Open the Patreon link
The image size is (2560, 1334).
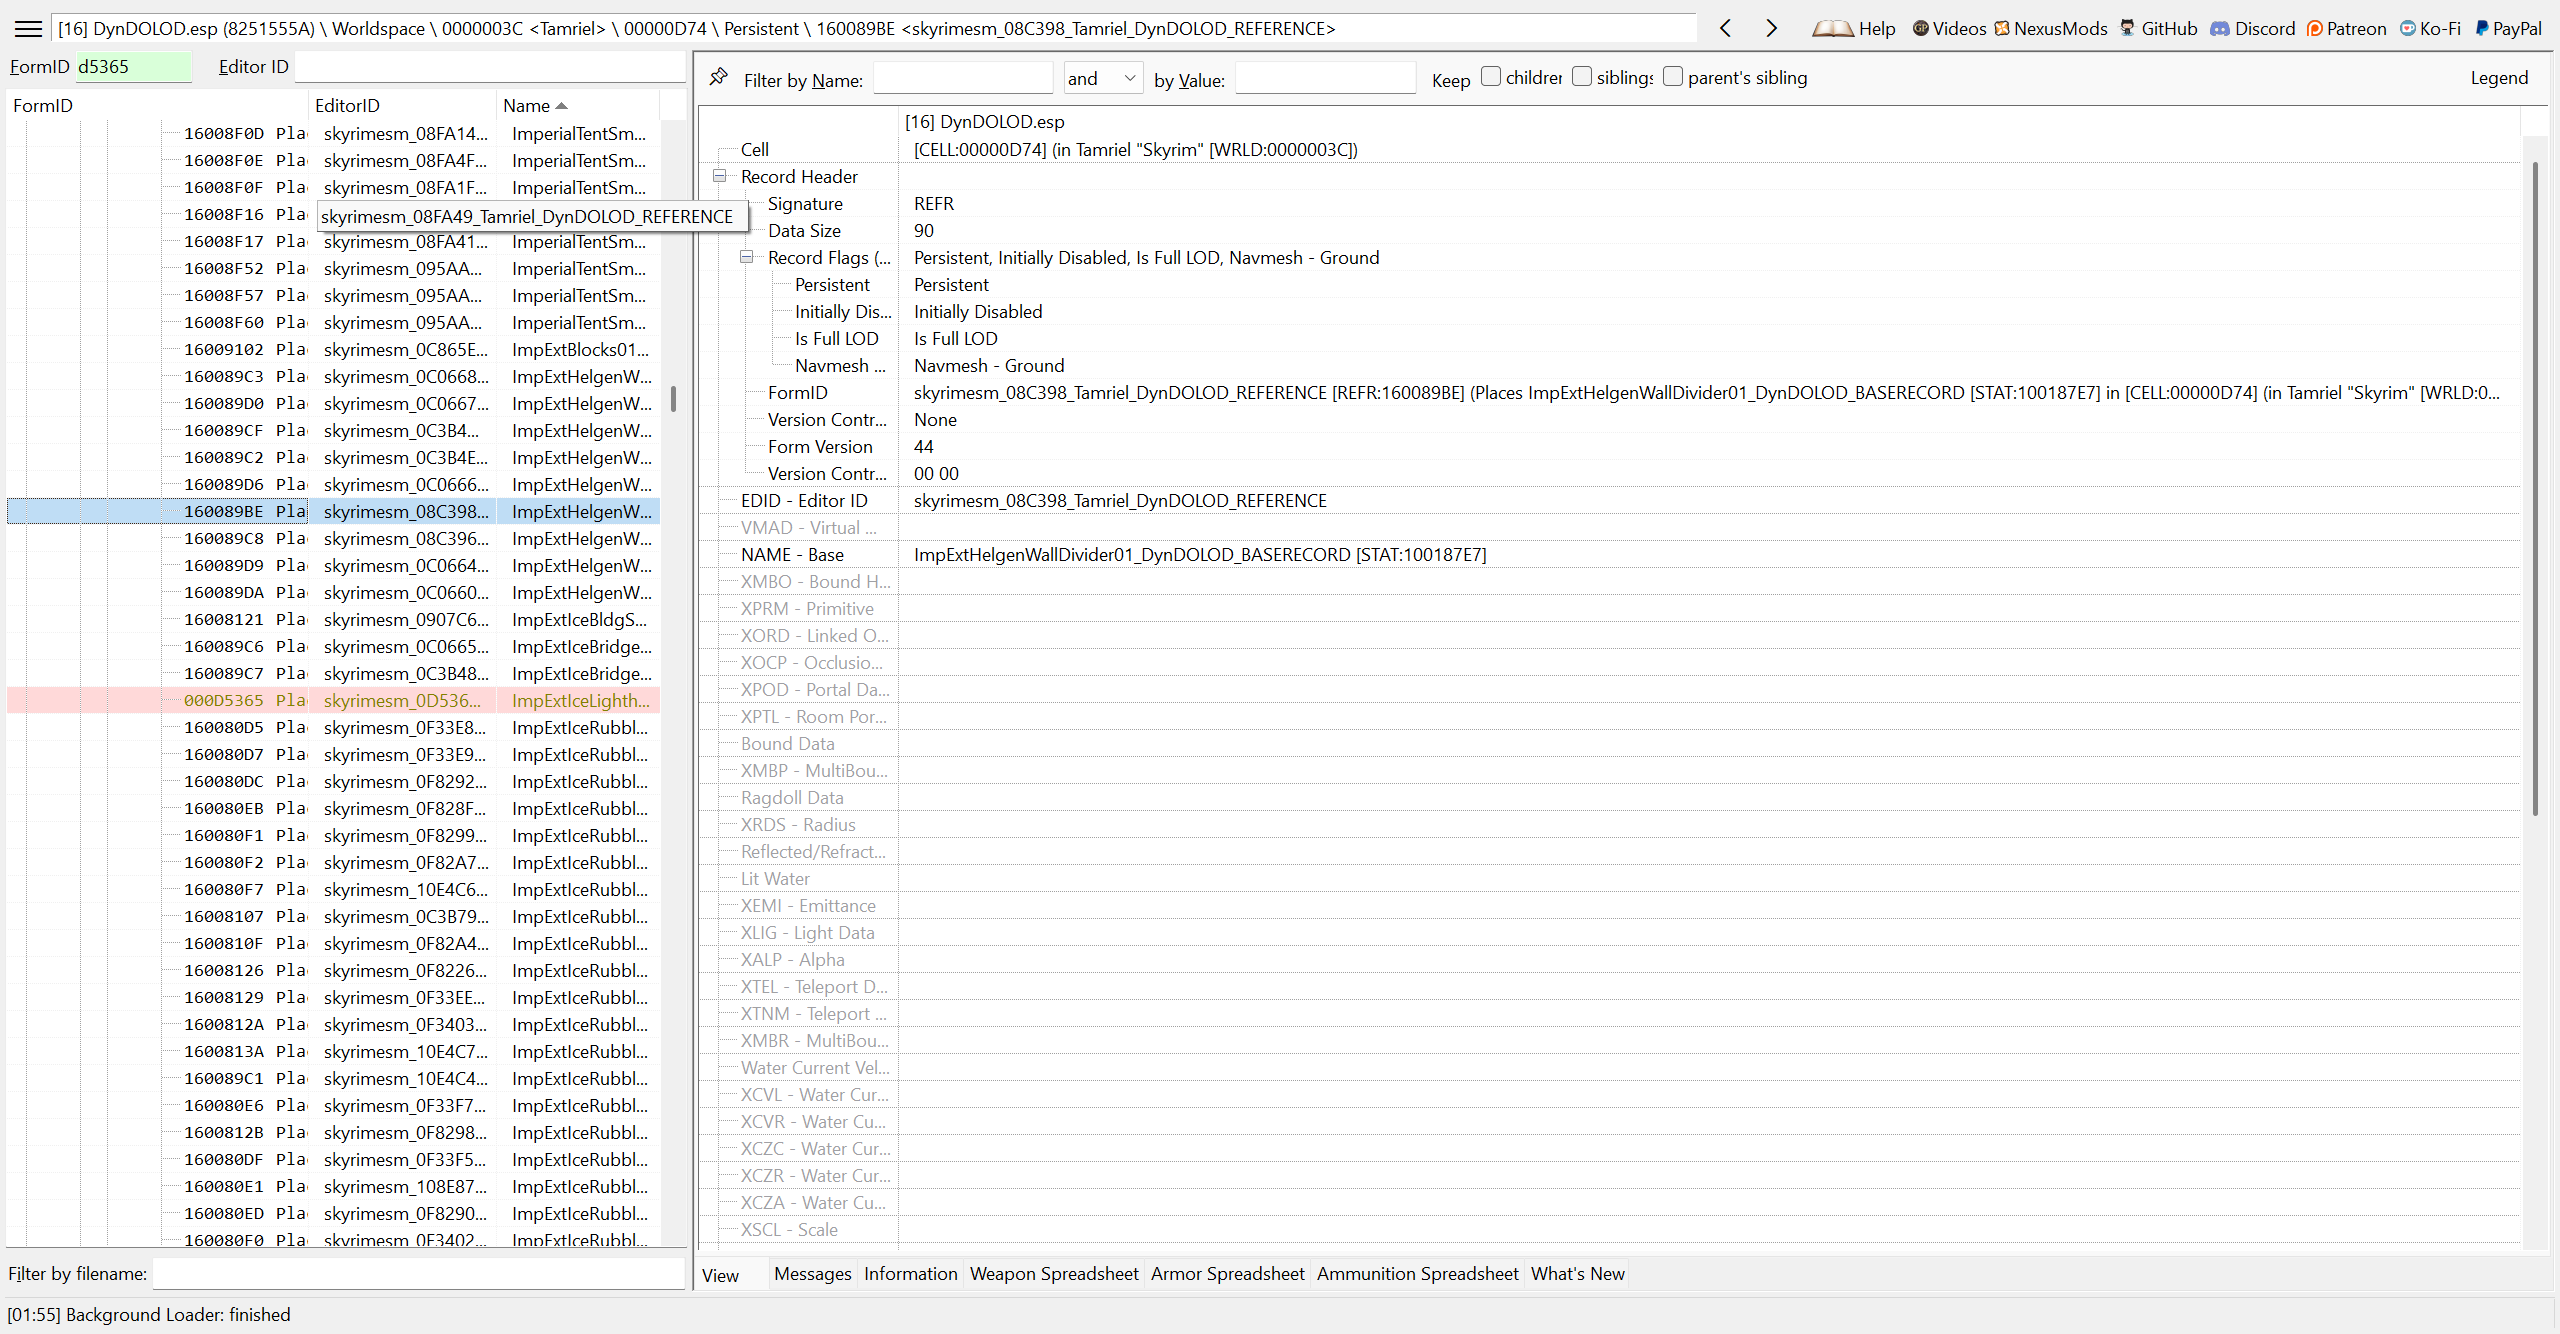(x=2346, y=28)
